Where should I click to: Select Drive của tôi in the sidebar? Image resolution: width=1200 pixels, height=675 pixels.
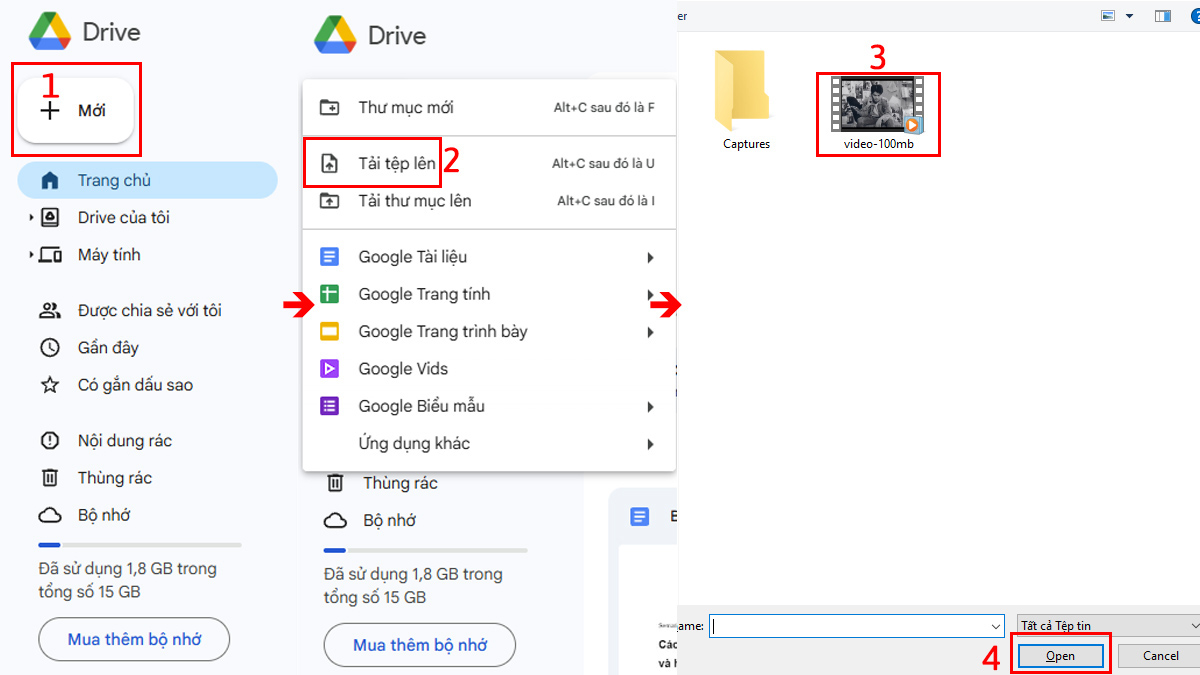coord(124,218)
